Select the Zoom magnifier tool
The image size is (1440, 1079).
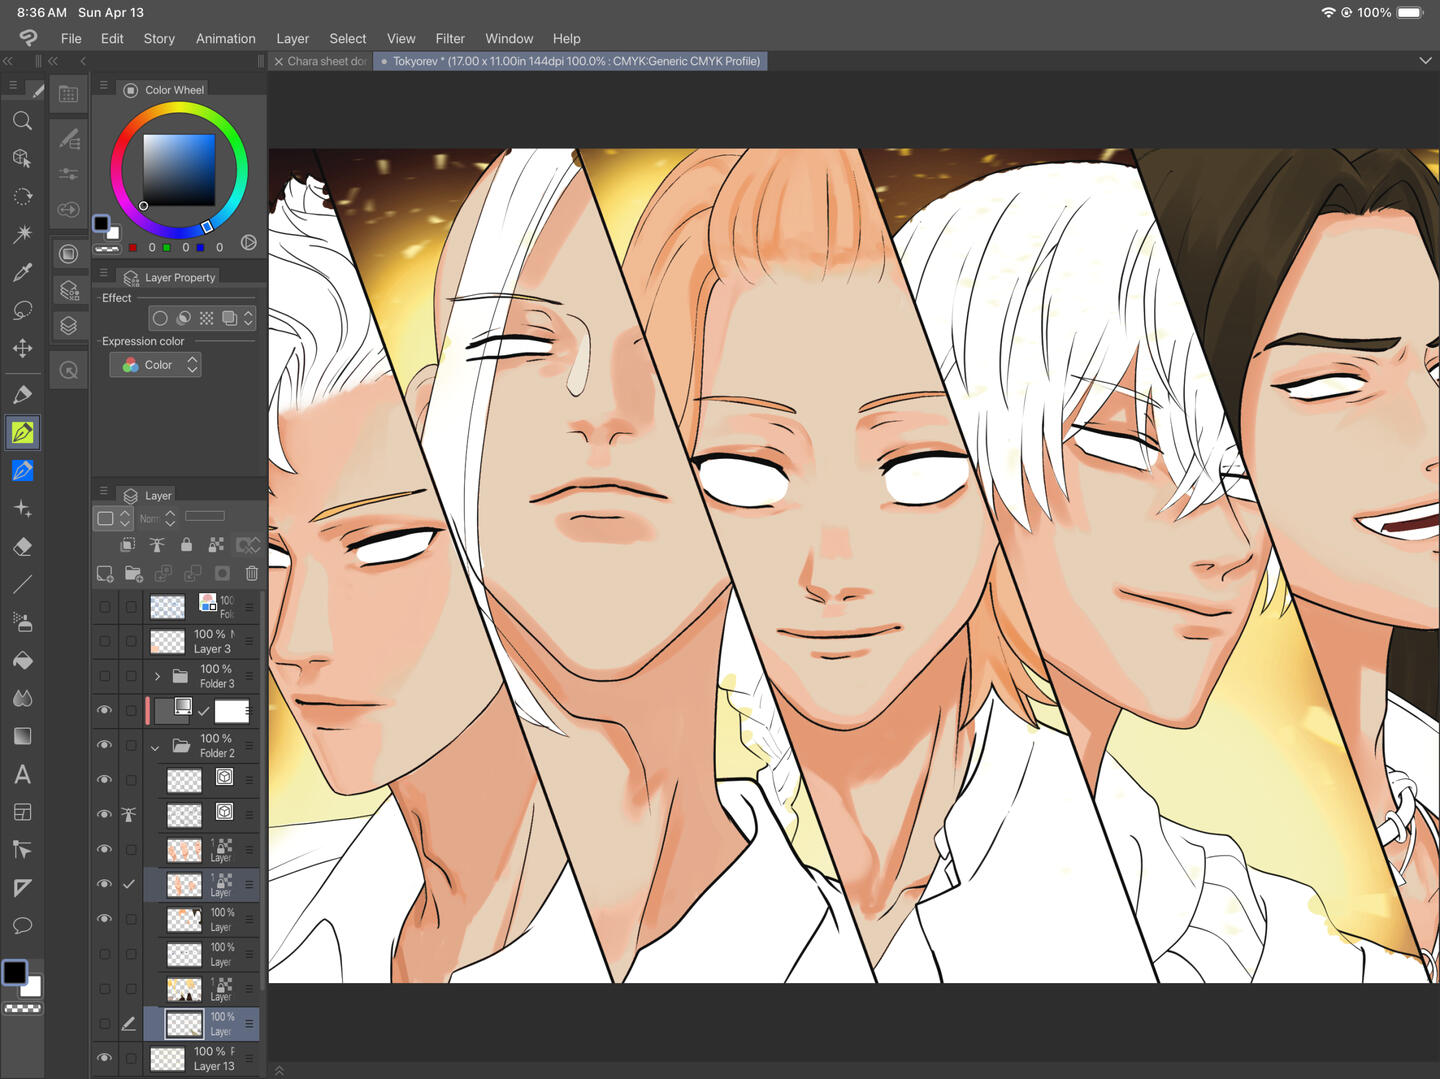(22, 121)
